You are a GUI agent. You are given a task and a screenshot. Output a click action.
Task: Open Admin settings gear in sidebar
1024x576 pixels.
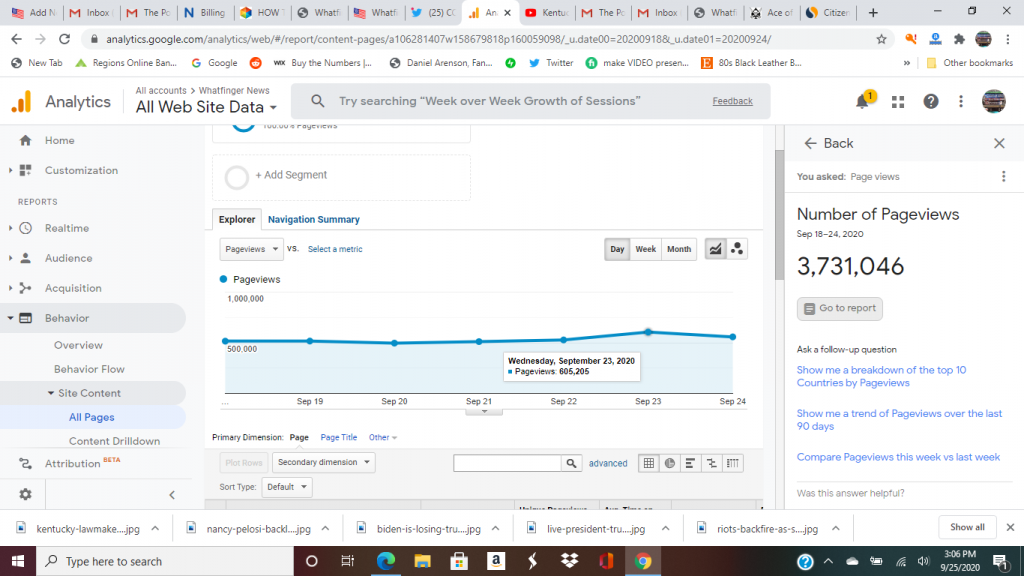point(25,494)
